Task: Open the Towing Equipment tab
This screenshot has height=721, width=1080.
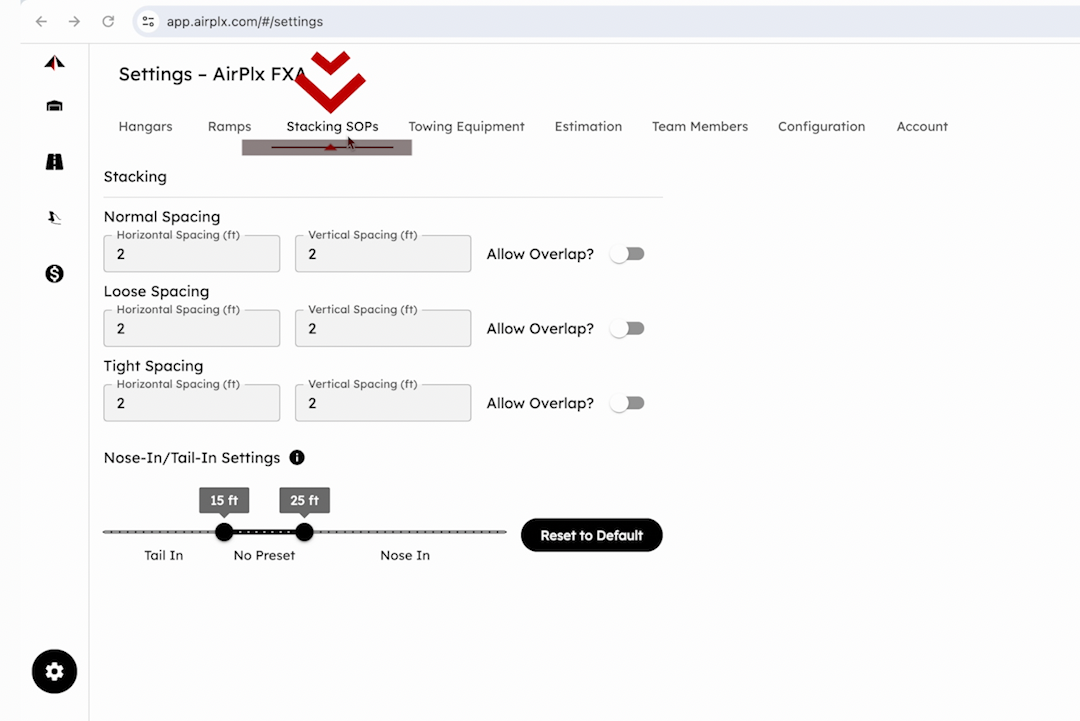Action: click(x=466, y=127)
